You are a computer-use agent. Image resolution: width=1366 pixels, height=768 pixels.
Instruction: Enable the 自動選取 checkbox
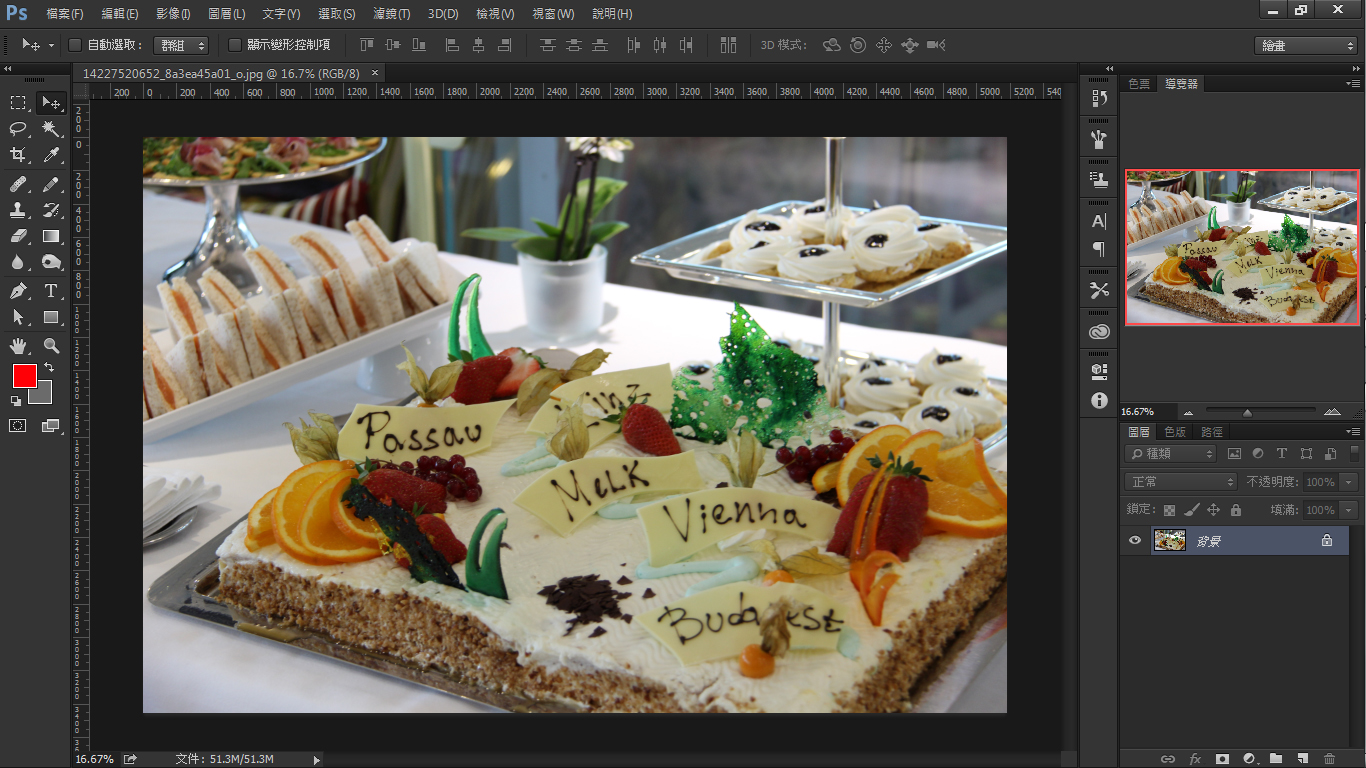tap(75, 45)
